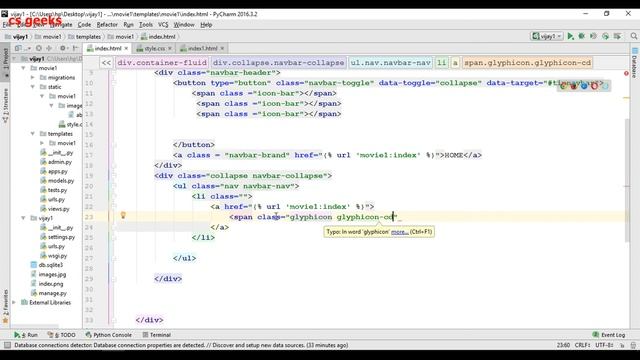Open in Firefox from floating browser icons
640x360 pixels.
point(573,86)
